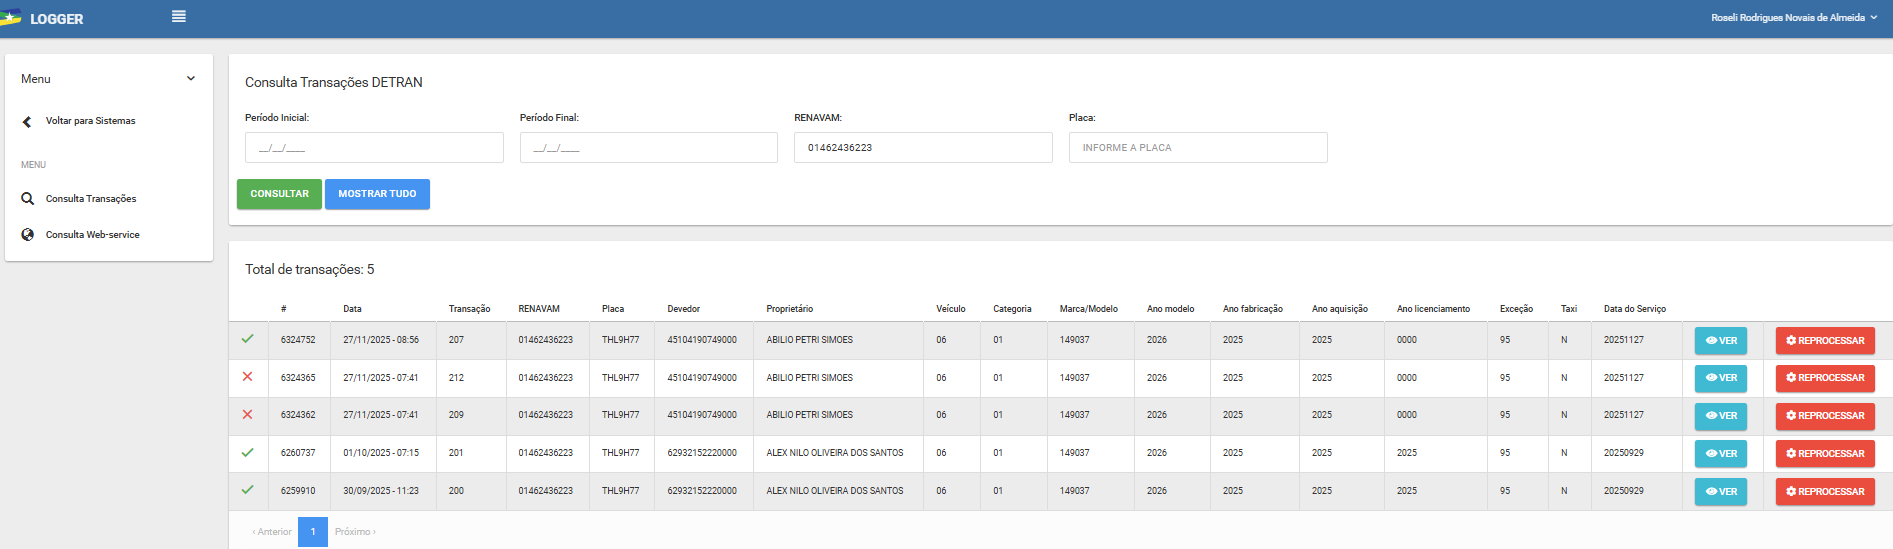Click red X status of transaction 6324365

pos(247,377)
